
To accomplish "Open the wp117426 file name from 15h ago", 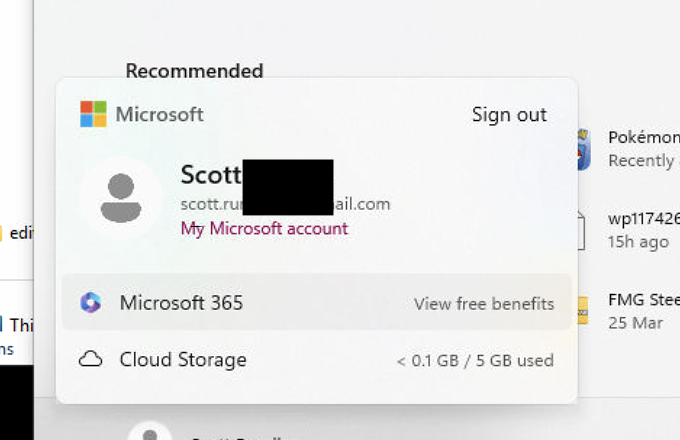I will [644, 218].
